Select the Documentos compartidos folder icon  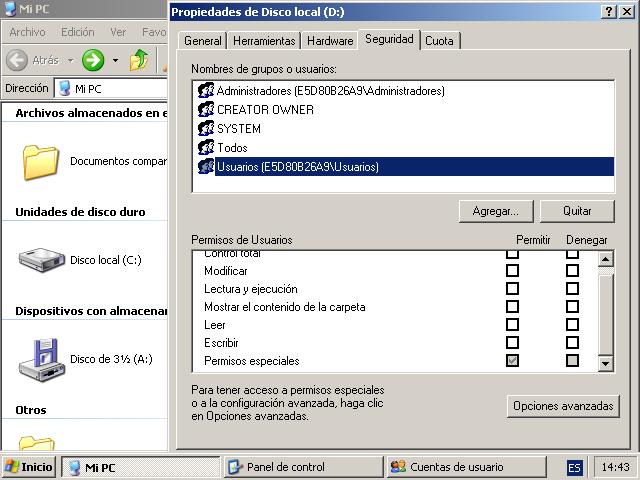41,162
